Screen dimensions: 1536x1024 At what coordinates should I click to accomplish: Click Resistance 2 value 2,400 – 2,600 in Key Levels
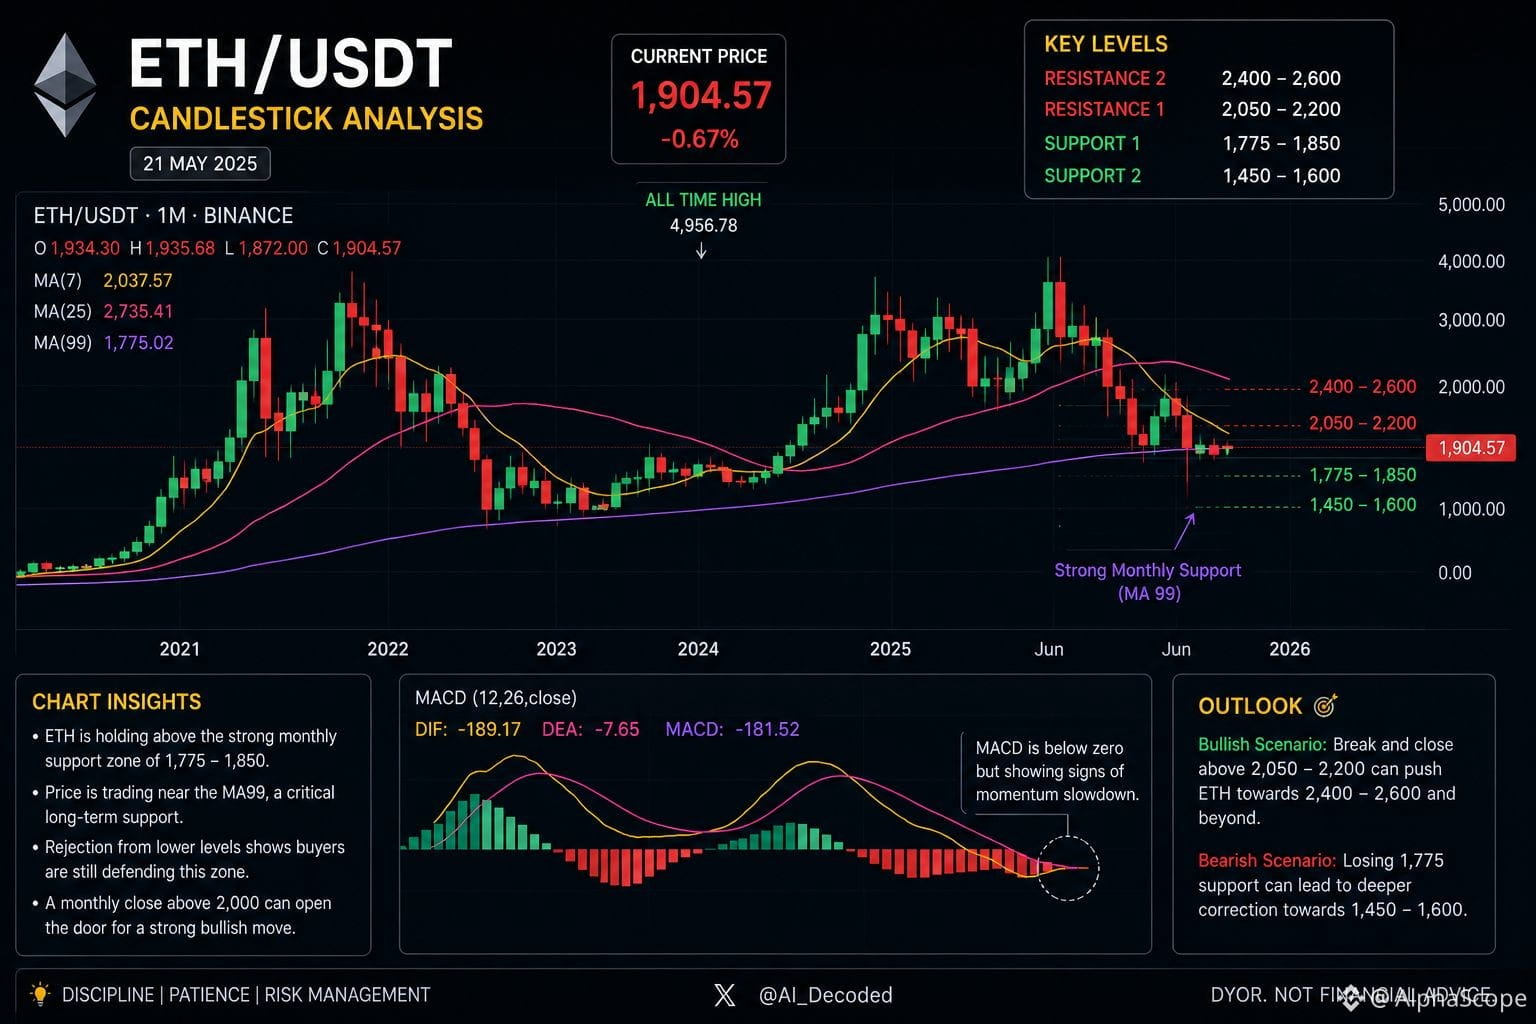[x=1281, y=78]
